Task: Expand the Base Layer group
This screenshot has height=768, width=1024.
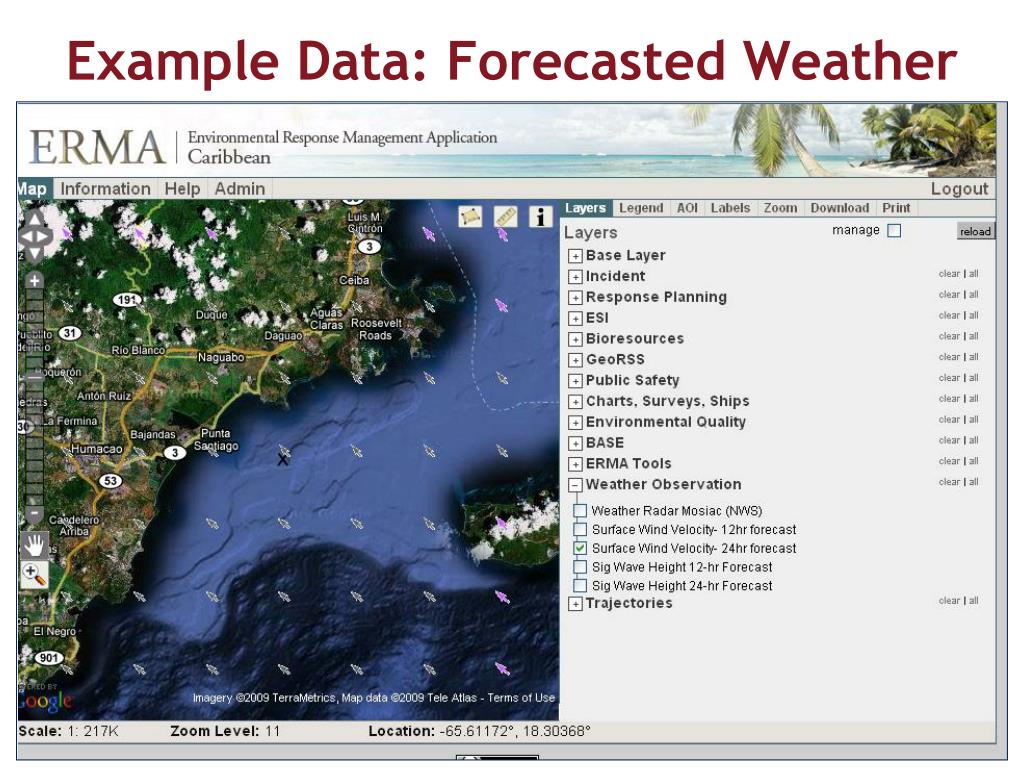Action: point(575,256)
